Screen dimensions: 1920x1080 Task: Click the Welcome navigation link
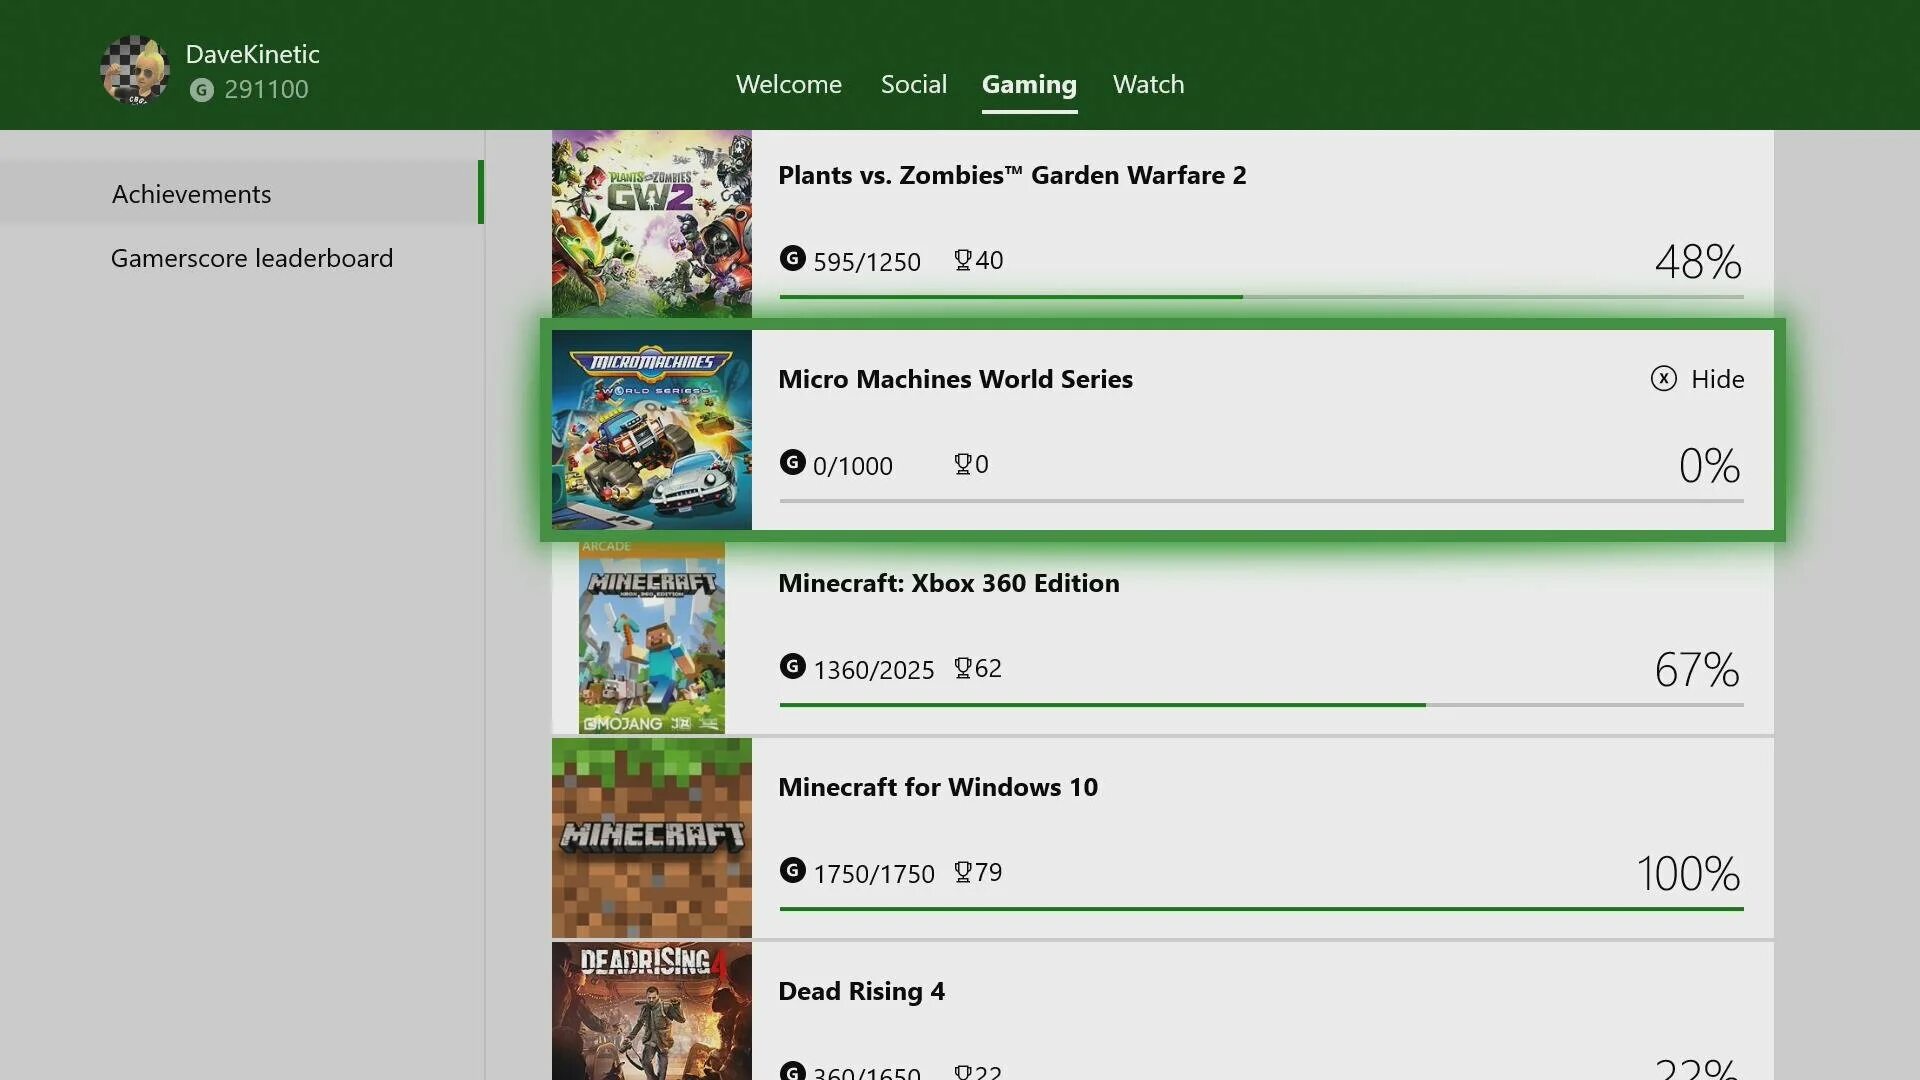point(789,83)
